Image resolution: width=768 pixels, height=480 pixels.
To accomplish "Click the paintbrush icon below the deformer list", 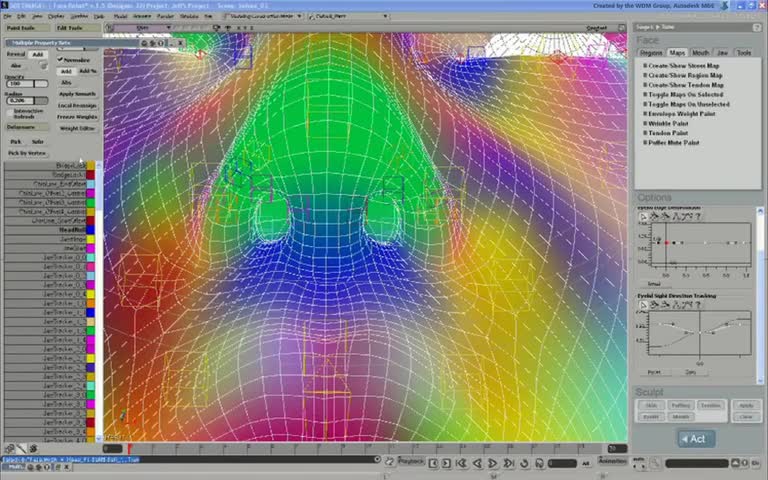I will click(22, 449).
